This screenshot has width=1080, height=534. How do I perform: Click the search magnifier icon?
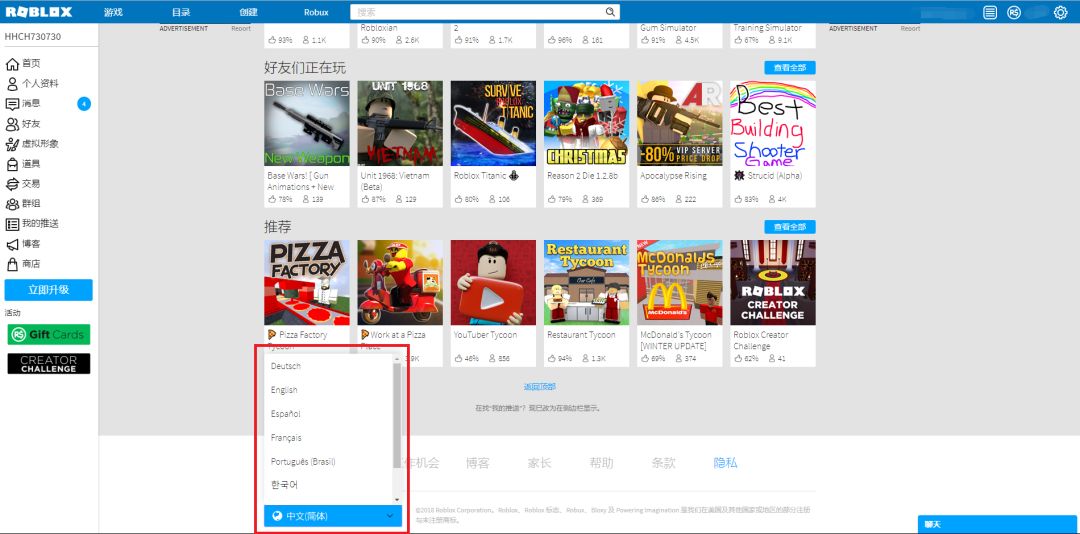(610, 12)
